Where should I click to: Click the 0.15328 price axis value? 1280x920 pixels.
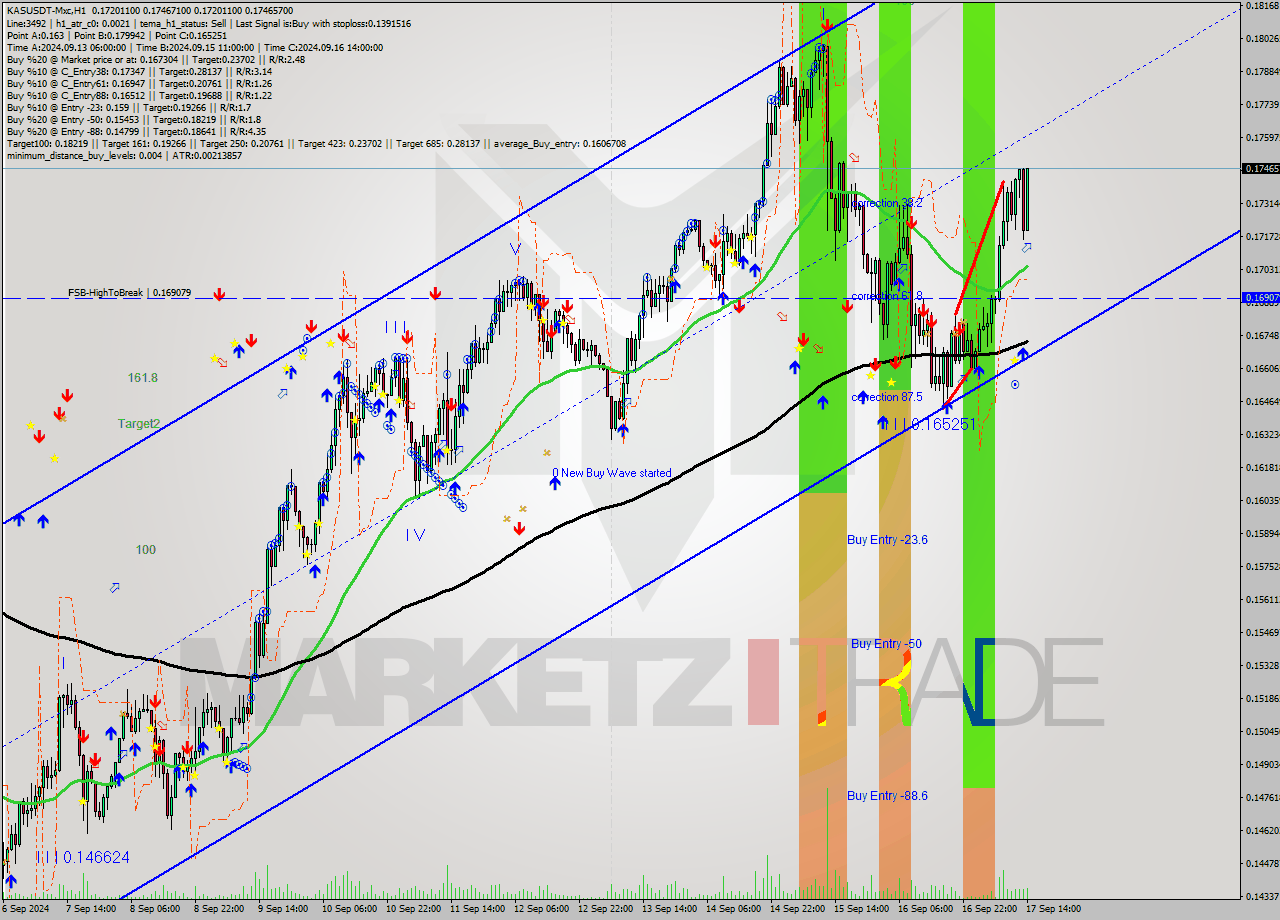tap(1262, 665)
